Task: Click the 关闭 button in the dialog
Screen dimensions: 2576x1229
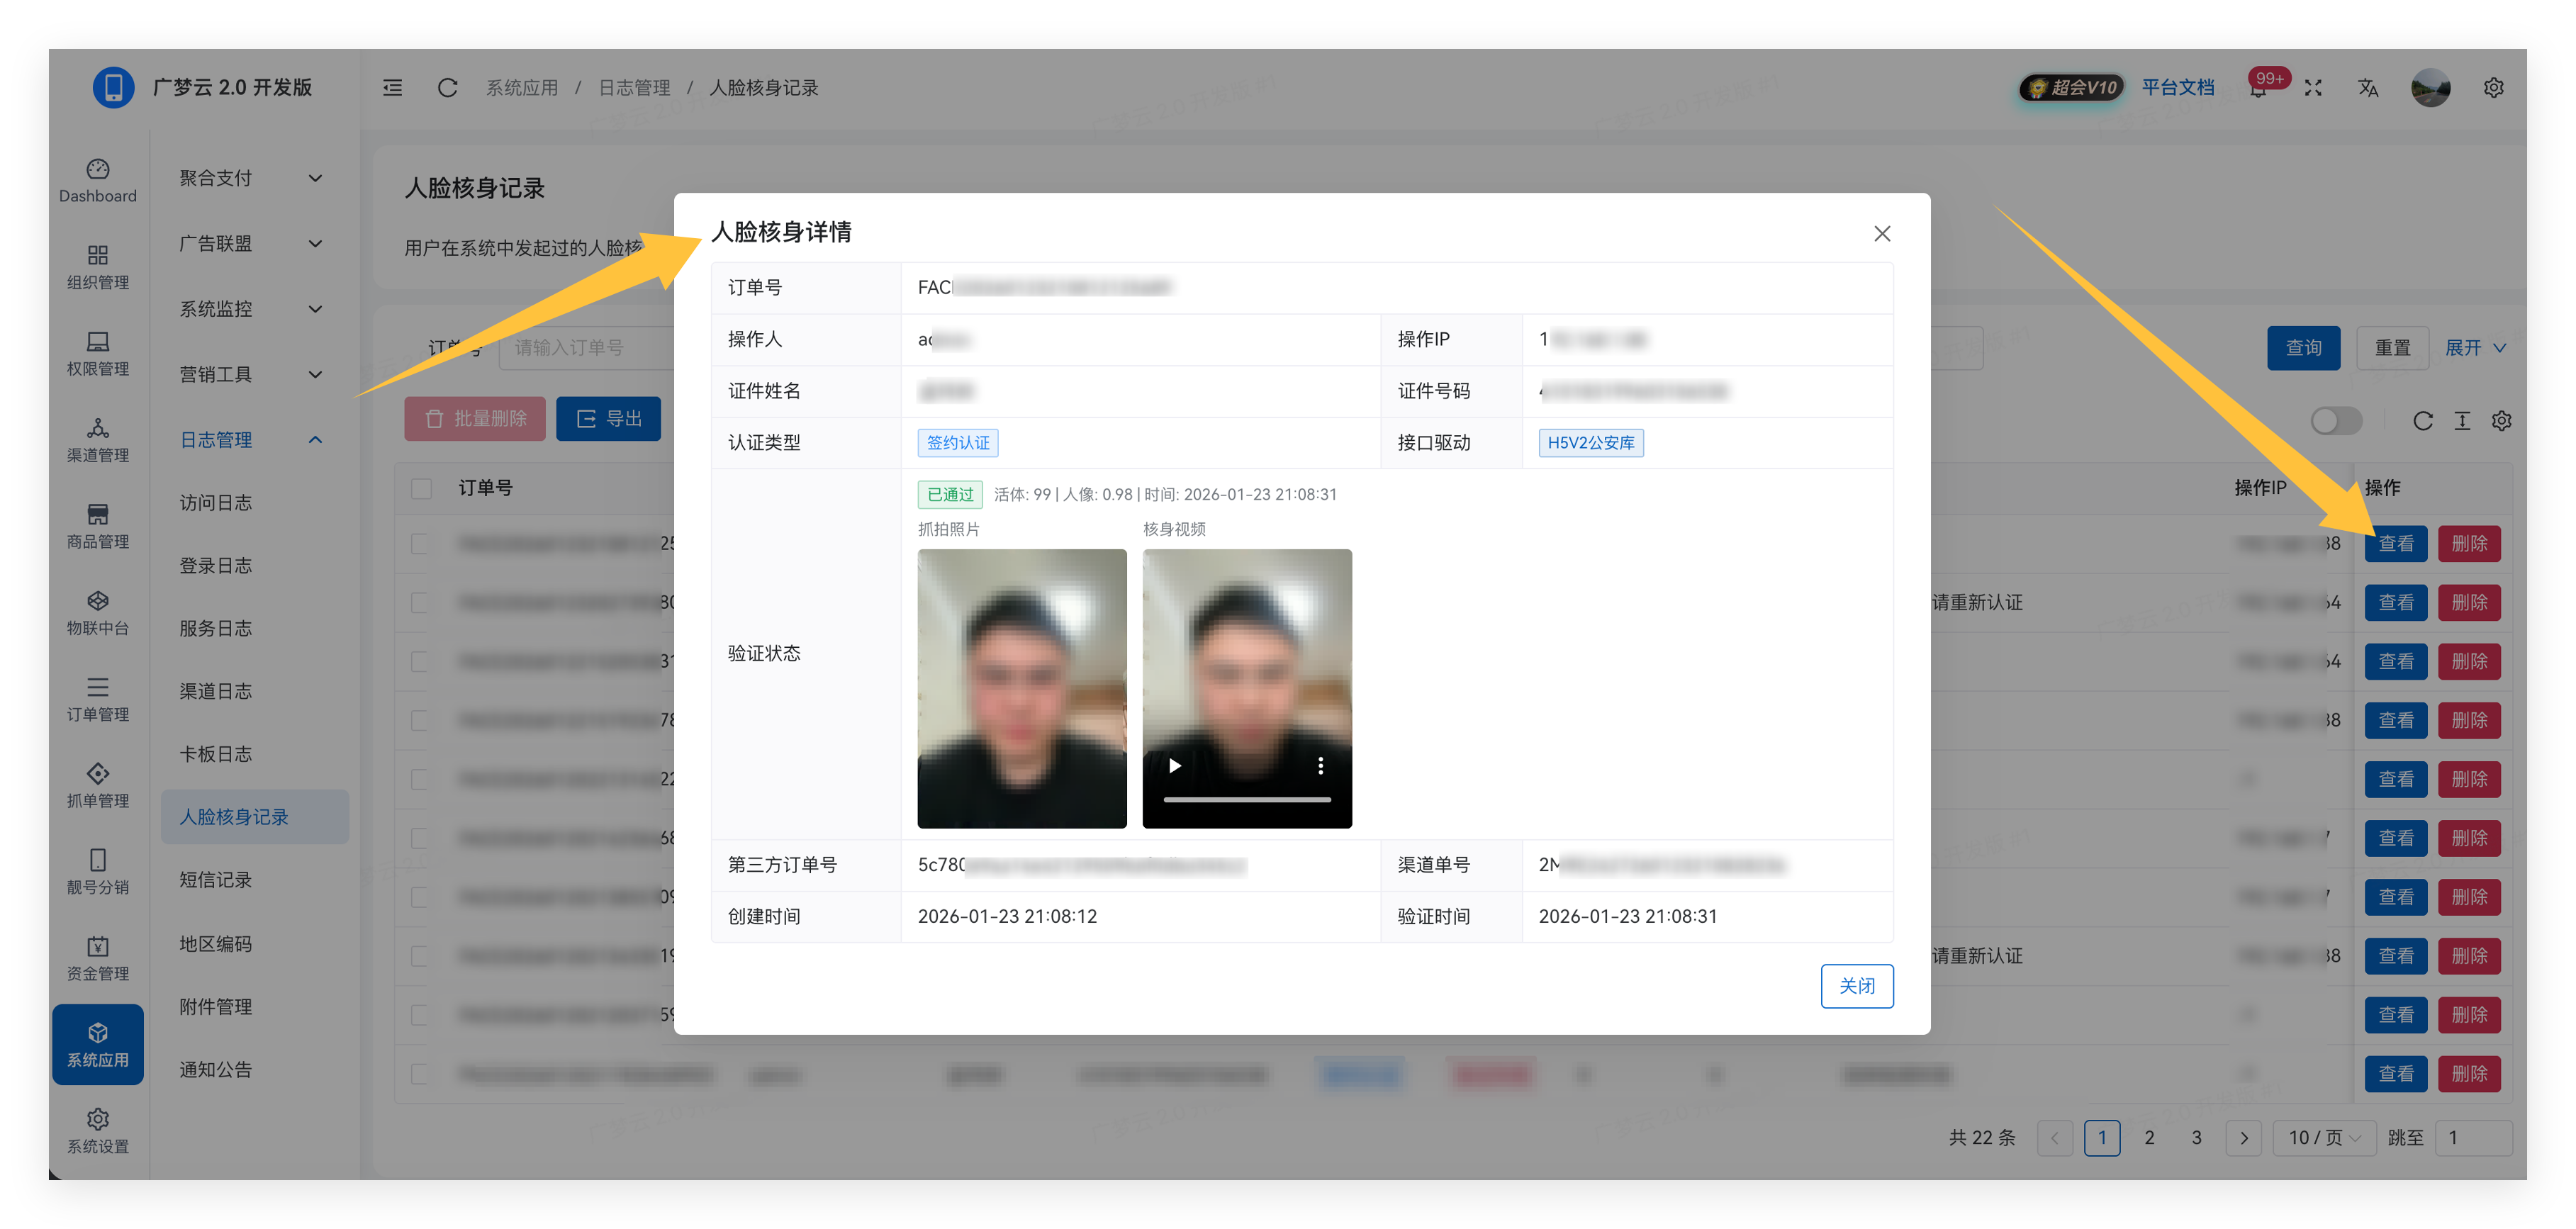Action: point(1856,986)
